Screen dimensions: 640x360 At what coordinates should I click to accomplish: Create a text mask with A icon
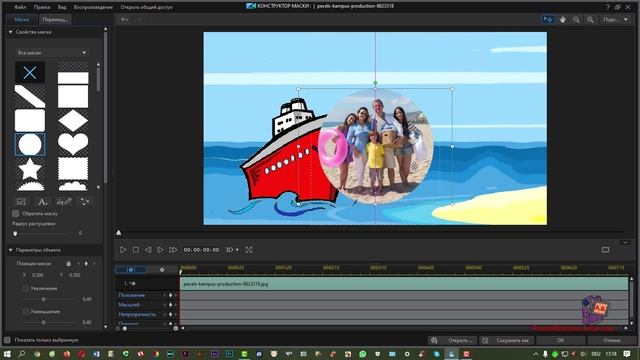pyautogui.click(x=42, y=202)
